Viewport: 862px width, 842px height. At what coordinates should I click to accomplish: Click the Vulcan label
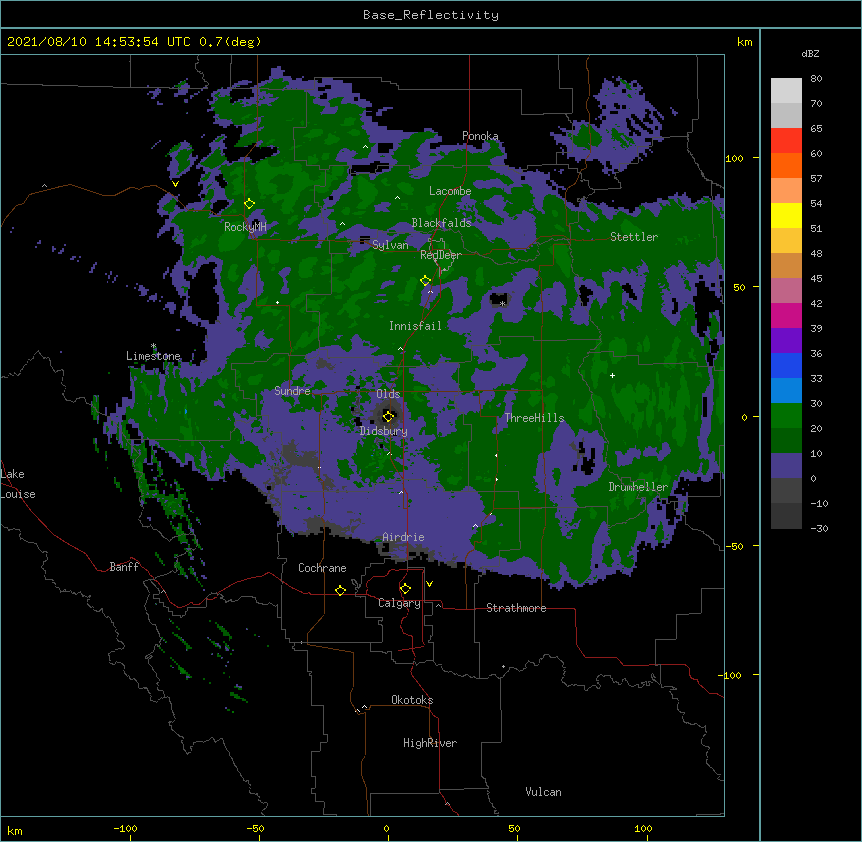543,792
